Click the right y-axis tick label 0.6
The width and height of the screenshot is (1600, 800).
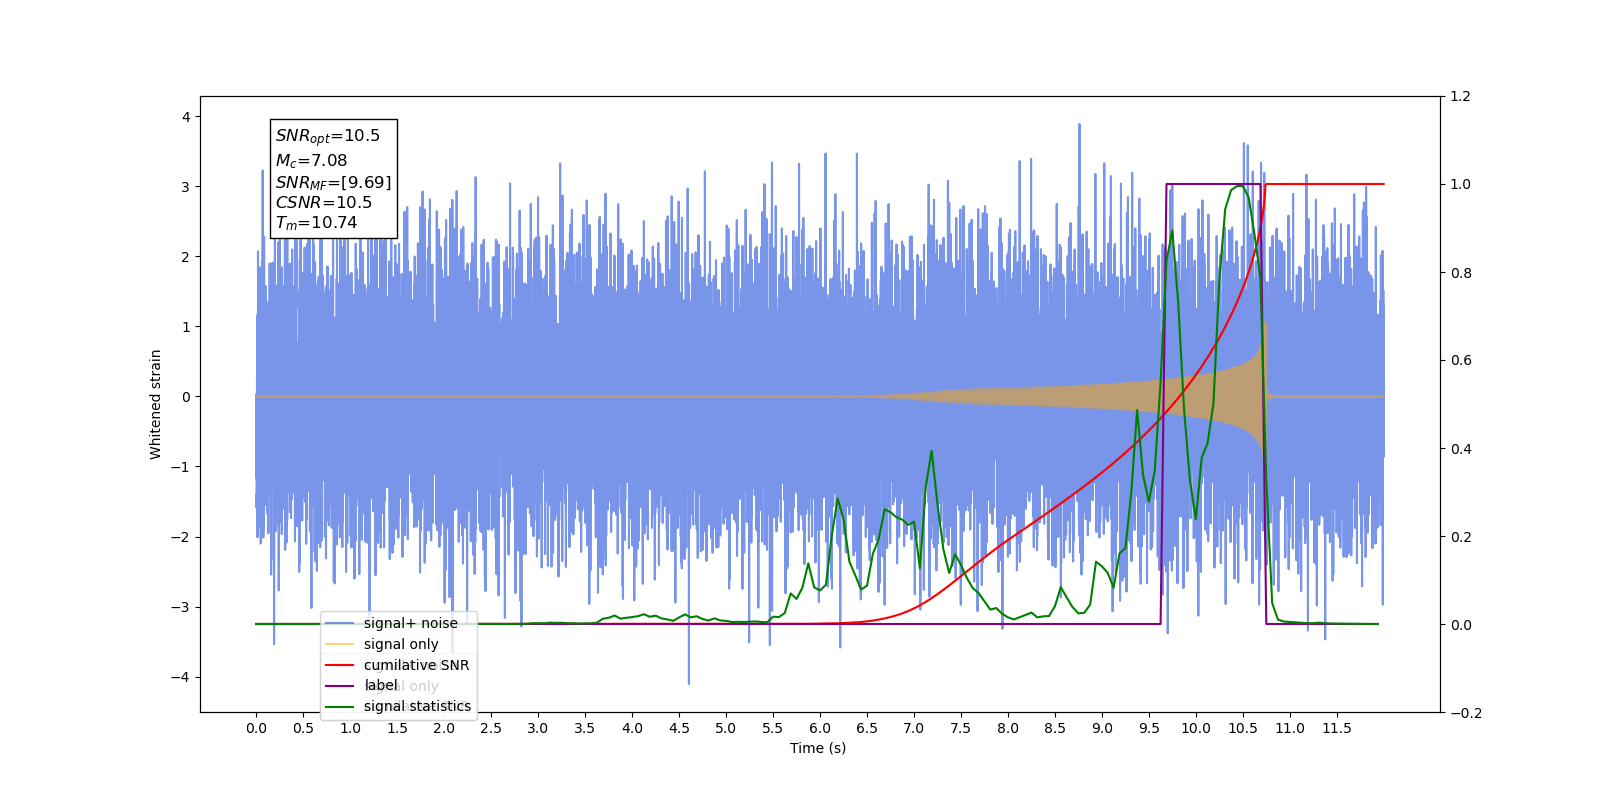[x=1461, y=361]
